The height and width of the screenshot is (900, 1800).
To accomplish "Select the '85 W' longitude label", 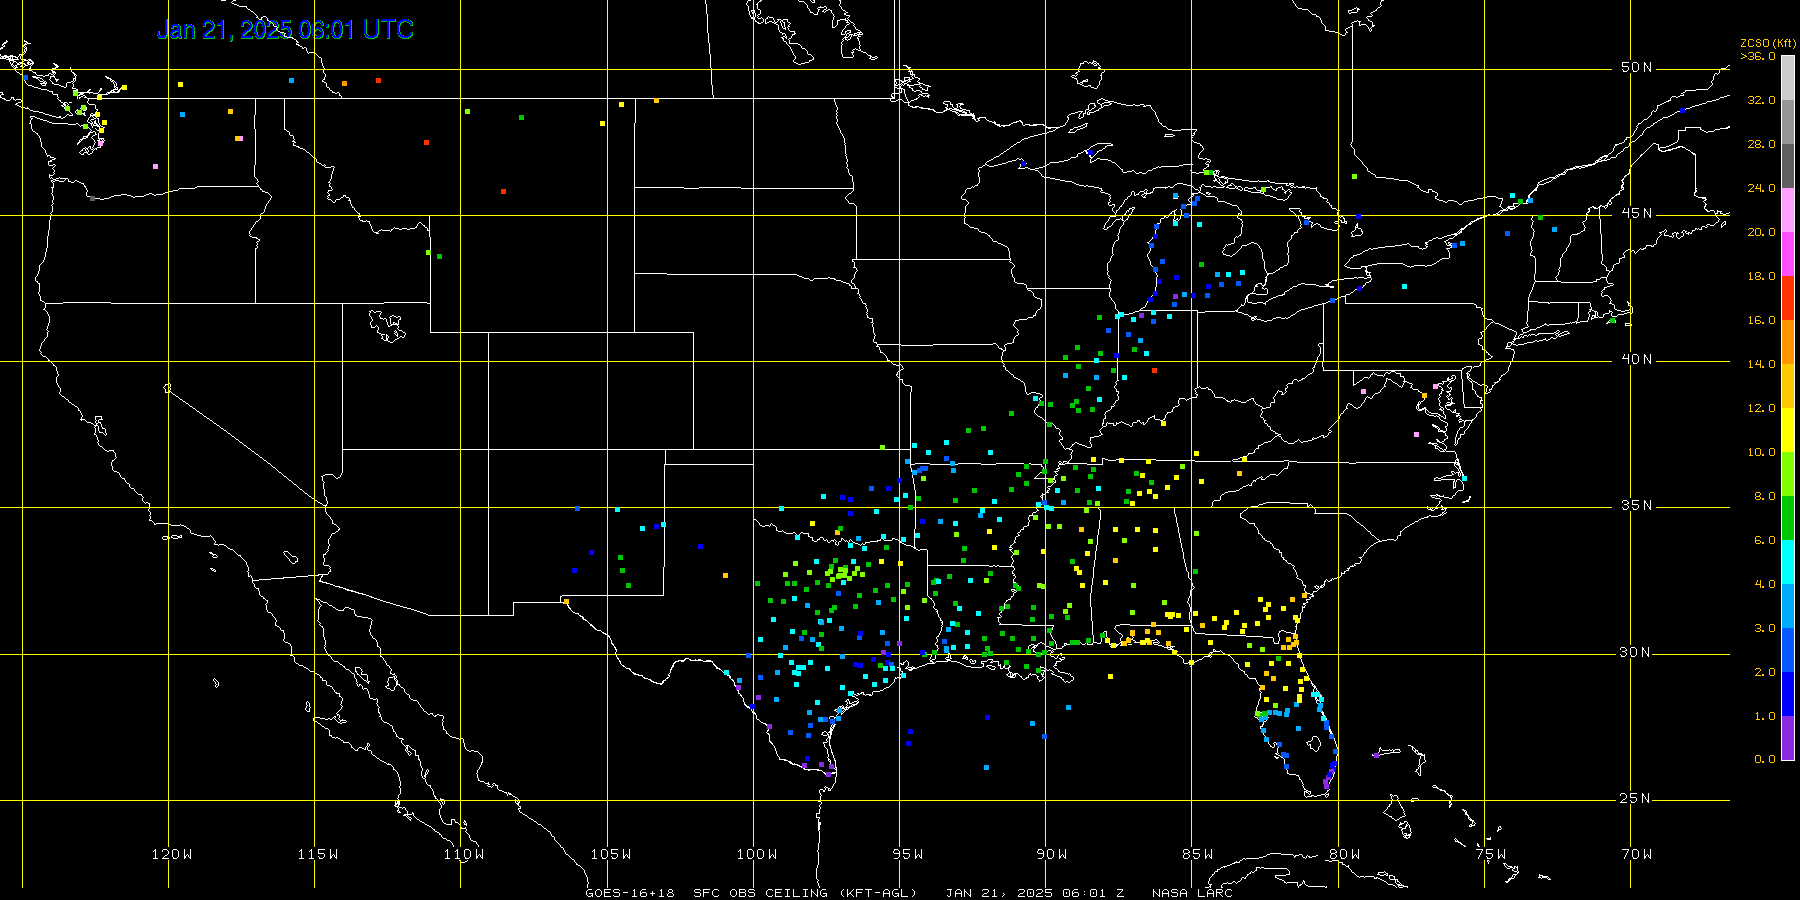I will [1197, 854].
